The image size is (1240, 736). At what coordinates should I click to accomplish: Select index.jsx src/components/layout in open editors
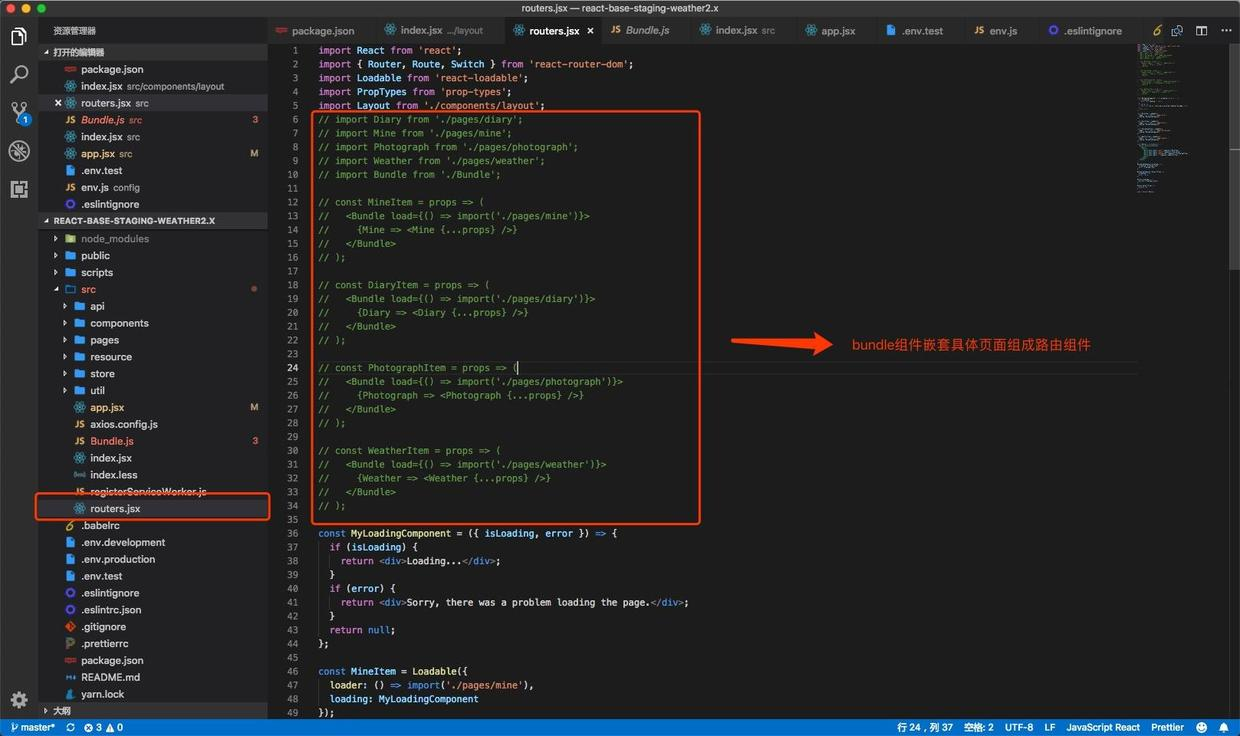tap(153, 87)
